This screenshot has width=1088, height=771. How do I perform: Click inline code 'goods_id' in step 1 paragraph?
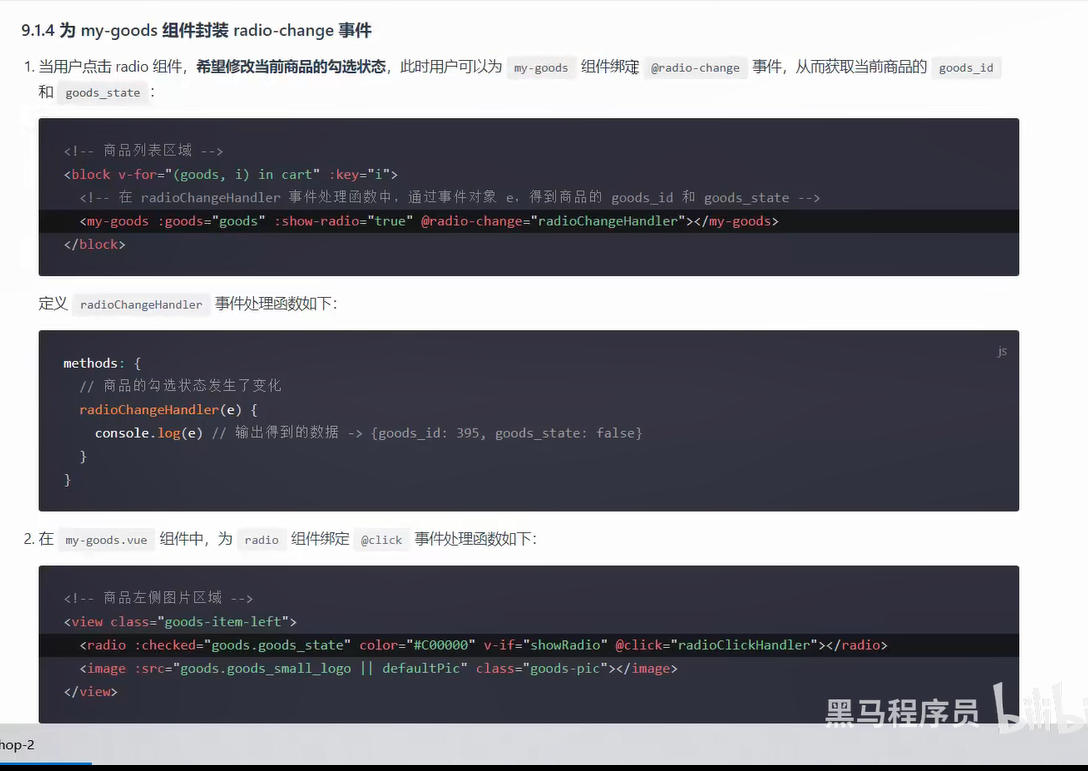point(966,67)
